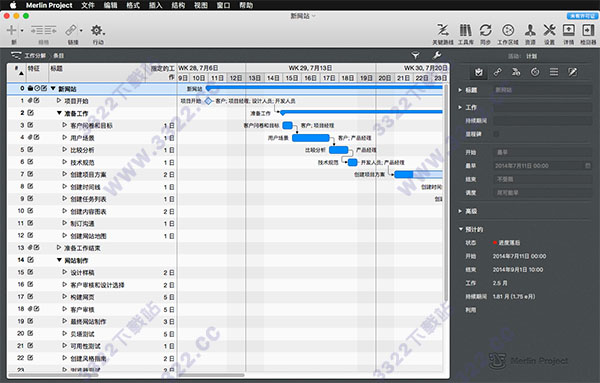This screenshot has height=383, width=600.
Task: Open the 工具库 library icon
Action: 466,30
